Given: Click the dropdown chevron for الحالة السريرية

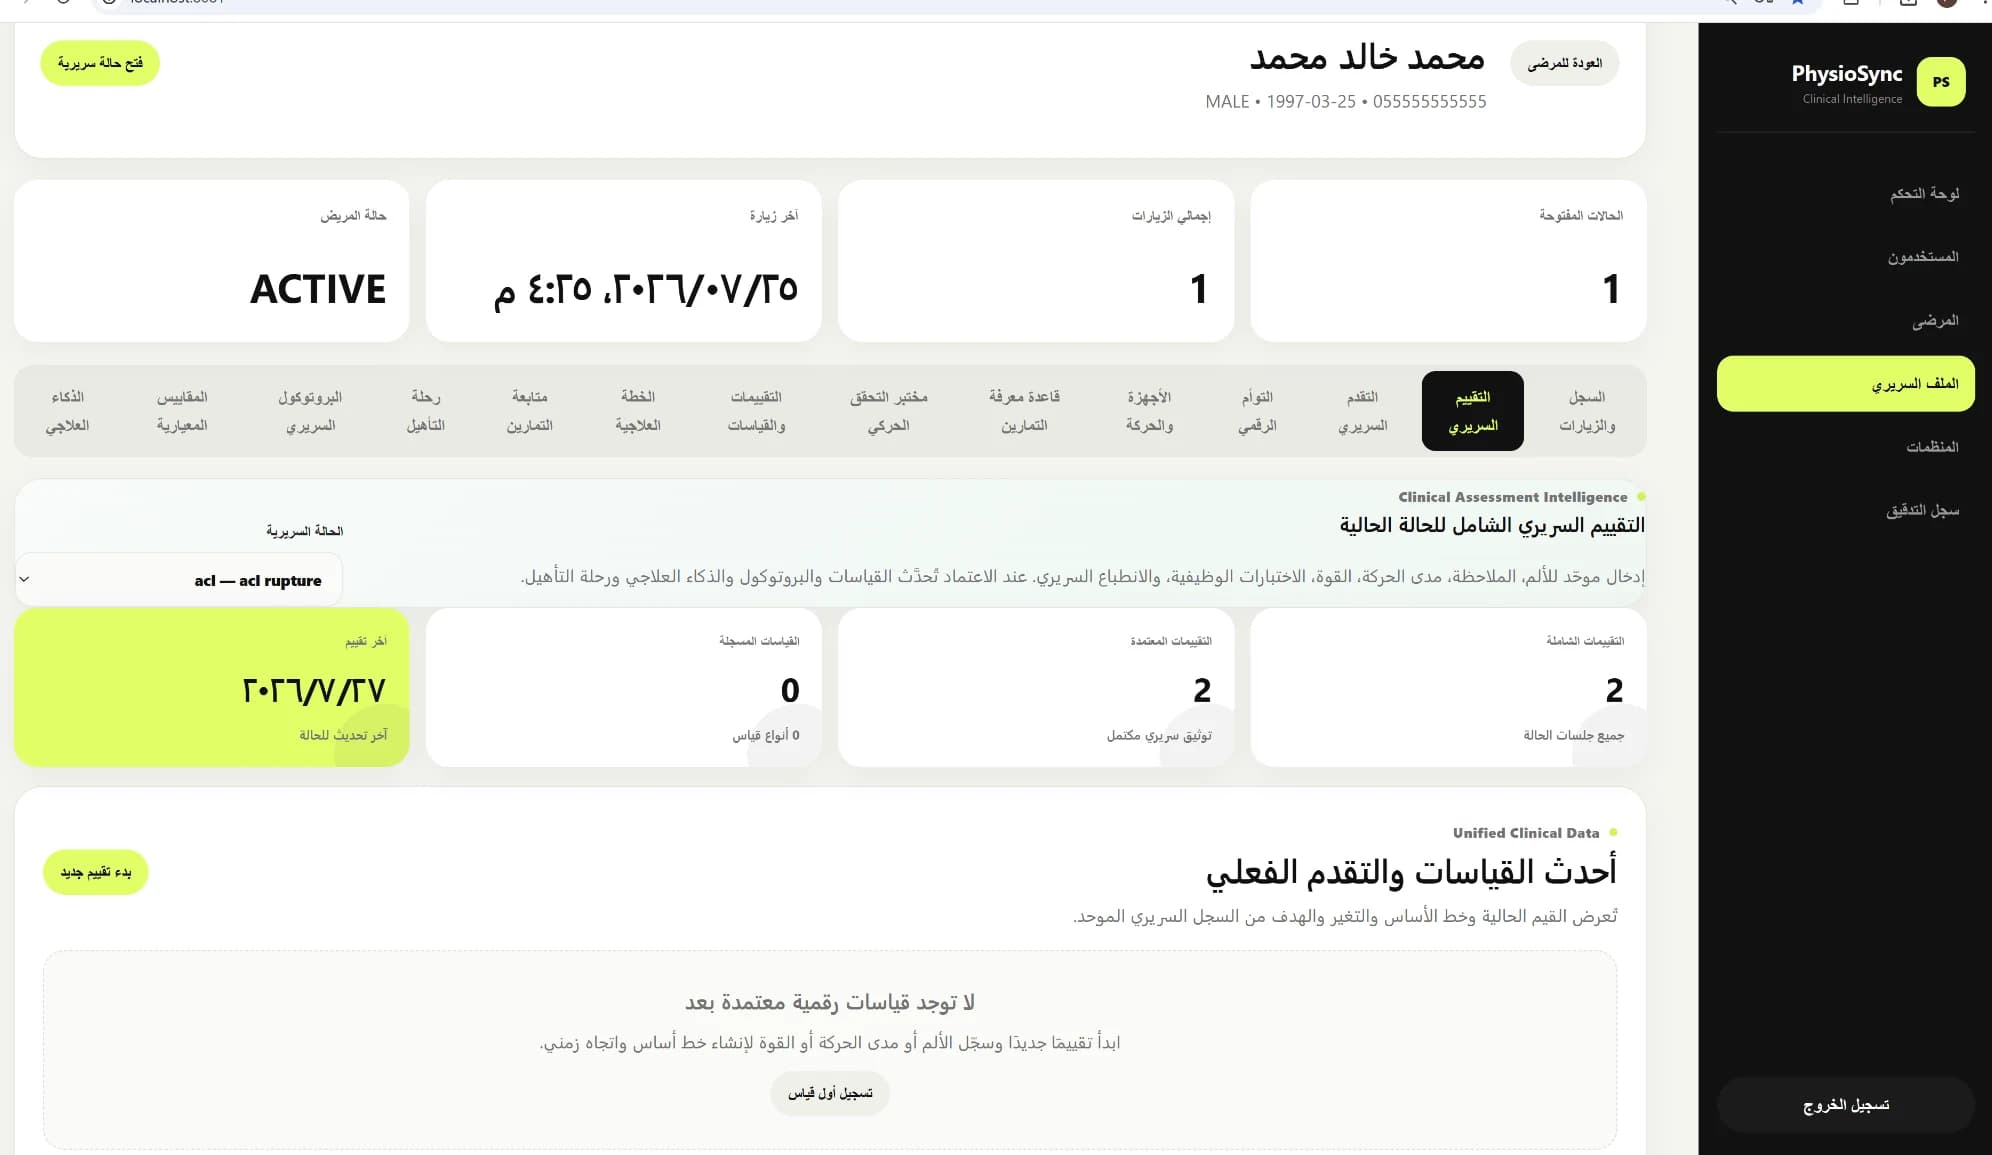Looking at the screenshot, I should (x=24, y=579).
